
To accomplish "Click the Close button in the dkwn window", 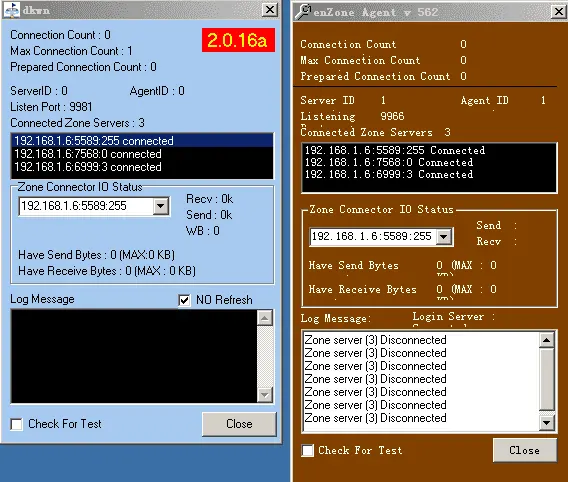I will click(239, 424).
